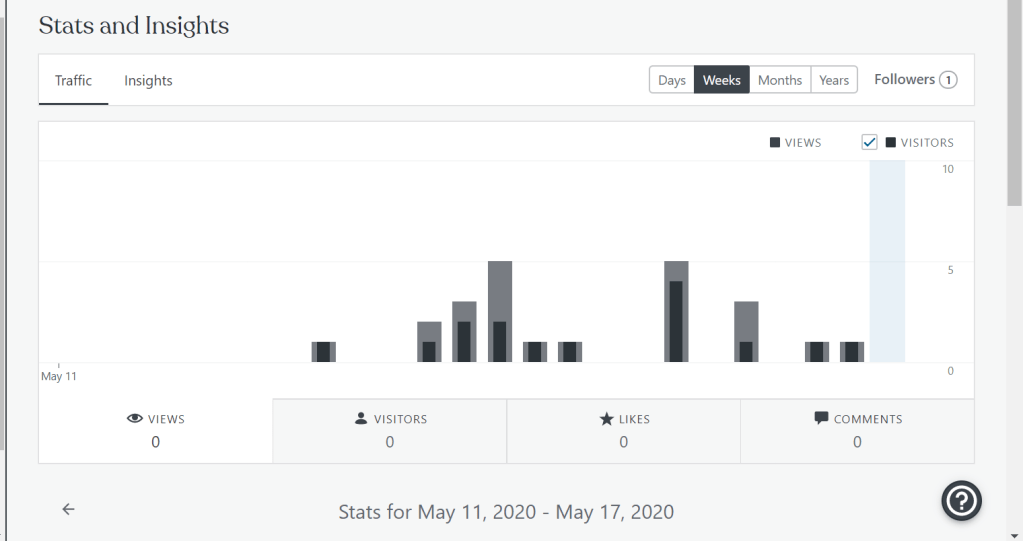Screen dimensions: 1023x541
Task: Select the Days time period
Action: (x=672, y=80)
